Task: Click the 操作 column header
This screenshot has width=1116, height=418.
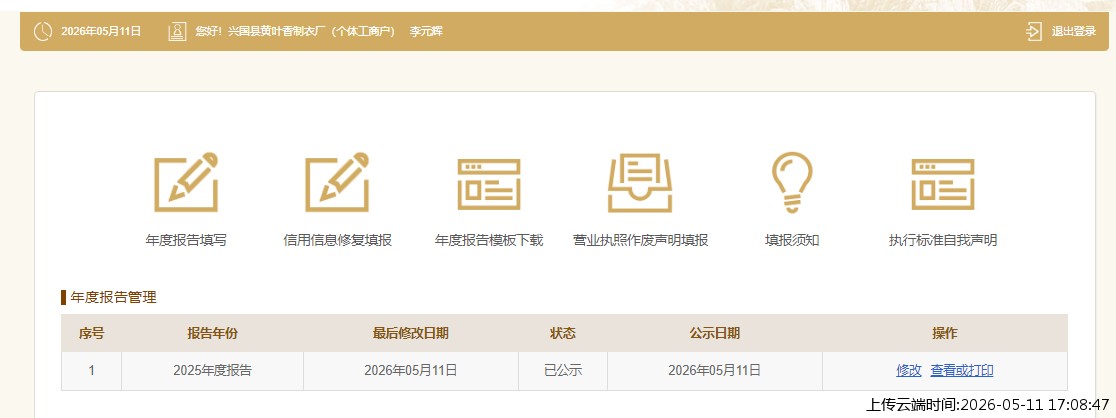Action: pos(944,333)
